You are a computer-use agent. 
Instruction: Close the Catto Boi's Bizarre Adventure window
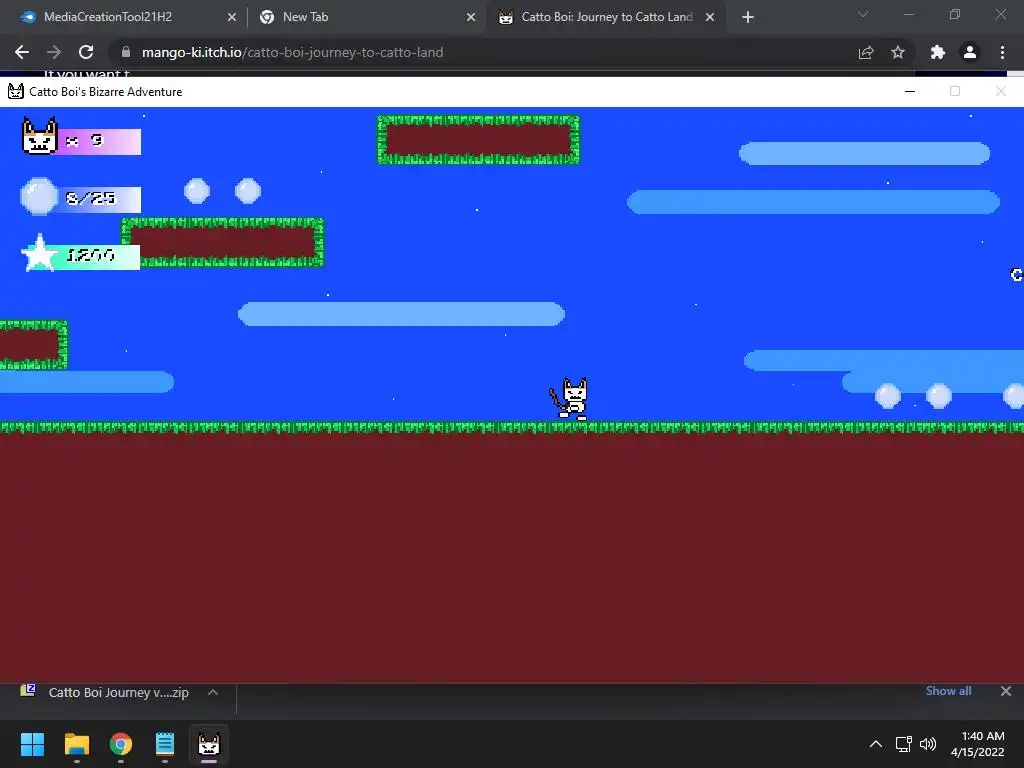(1000, 91)
